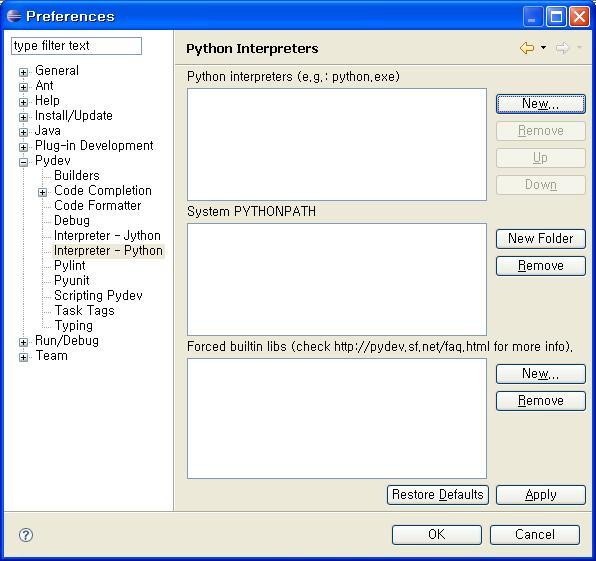Open the Typing preference page

(73, 325)
